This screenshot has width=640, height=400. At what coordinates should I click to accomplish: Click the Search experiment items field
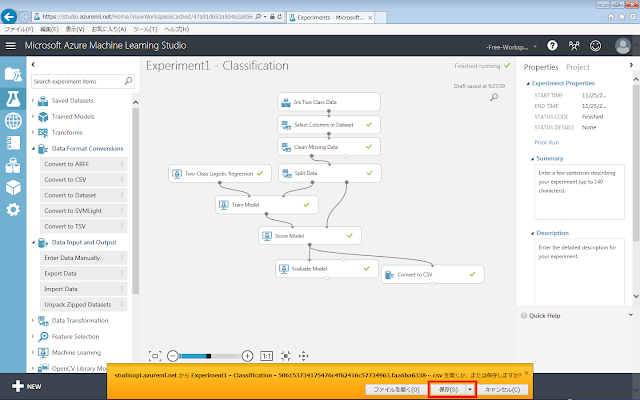[x=80, y=82]
